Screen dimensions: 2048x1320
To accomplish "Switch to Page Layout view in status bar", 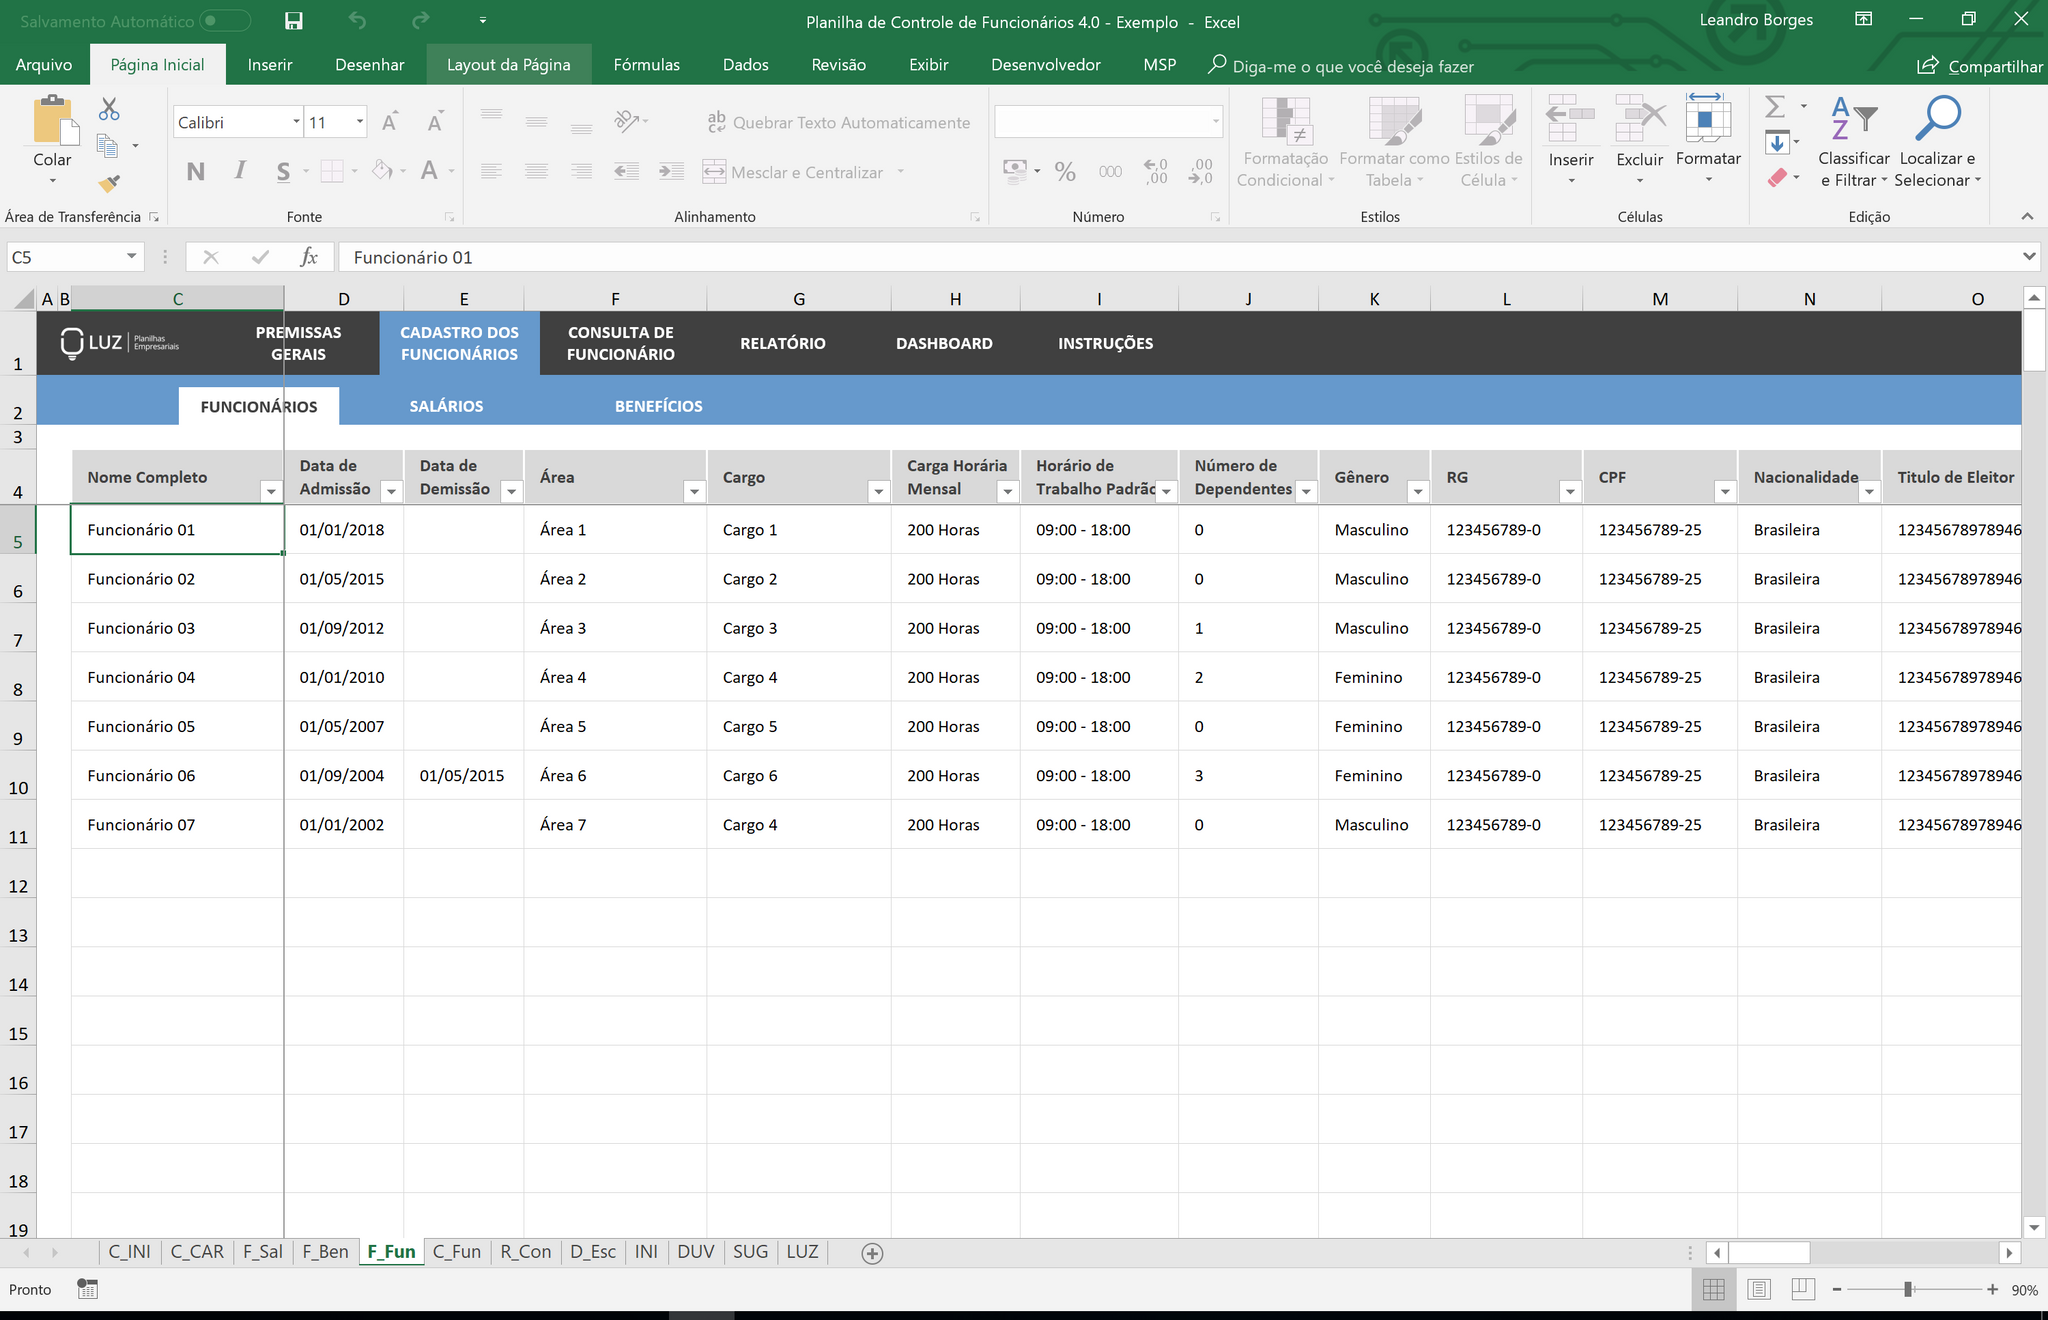I will (x=1759, y=1290).
